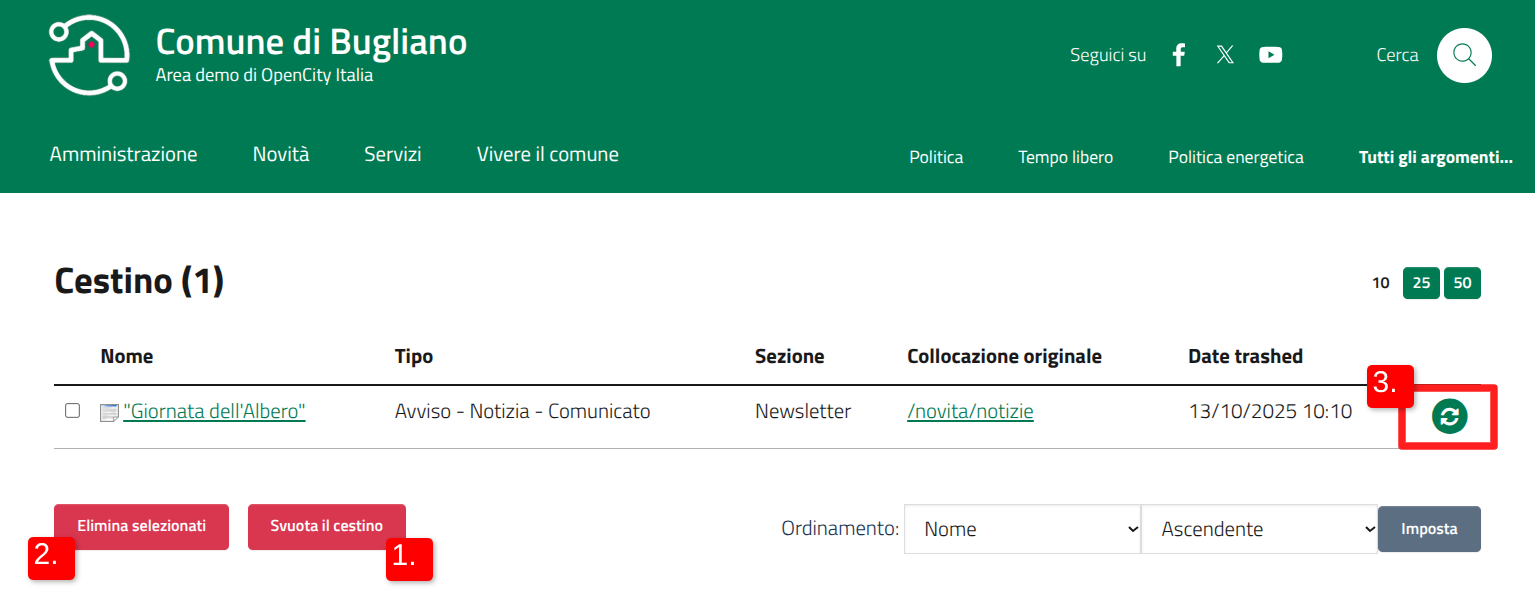Apply sorting with Imposta button
Viewport: 1535px width, 609px height.
coord(1429,529)
